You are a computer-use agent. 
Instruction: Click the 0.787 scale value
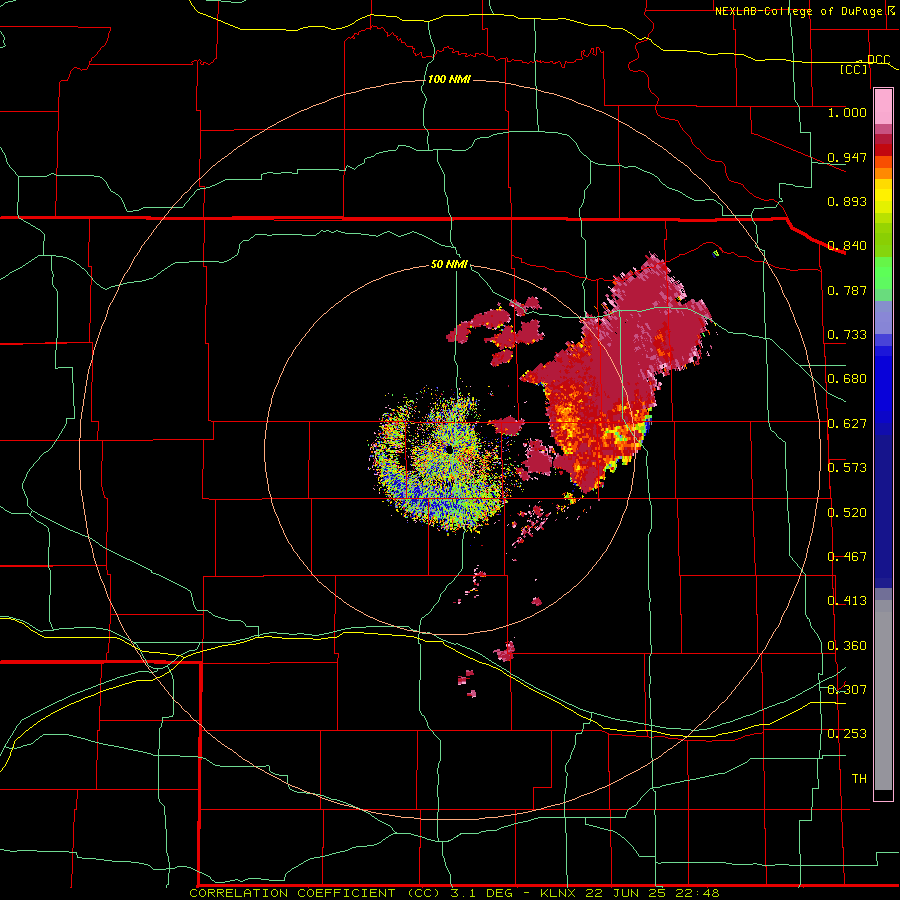click(x=847, y=290)
